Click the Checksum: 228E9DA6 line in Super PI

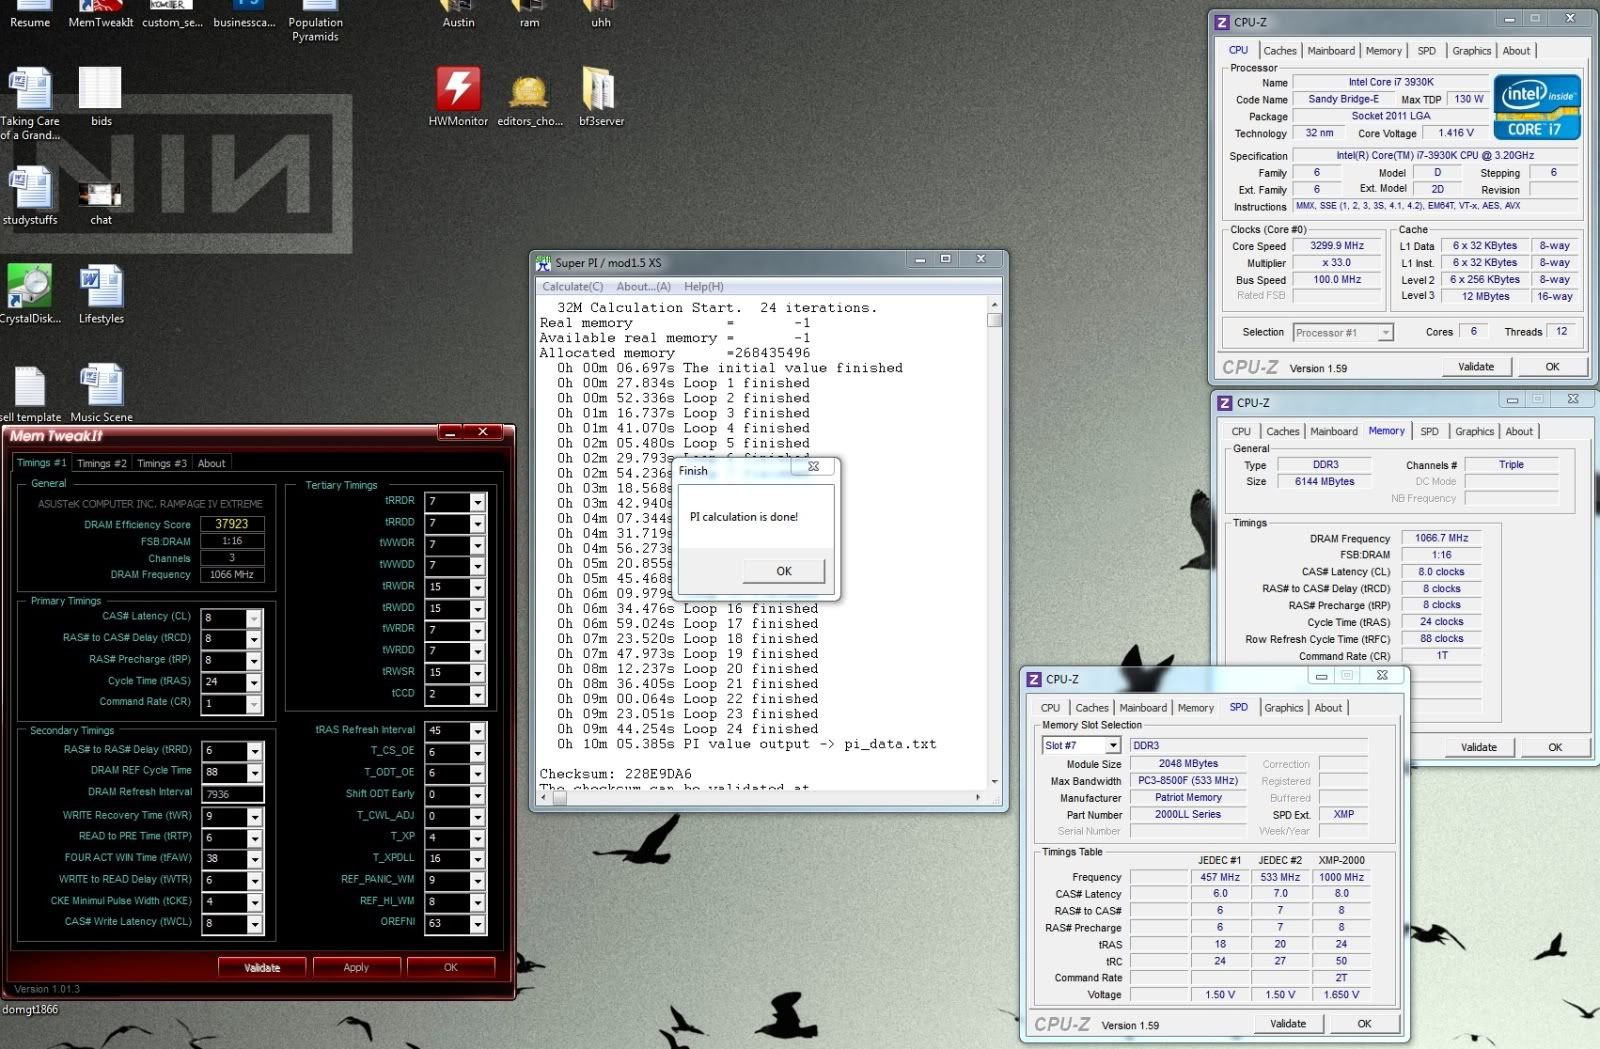tap(615, 774)
